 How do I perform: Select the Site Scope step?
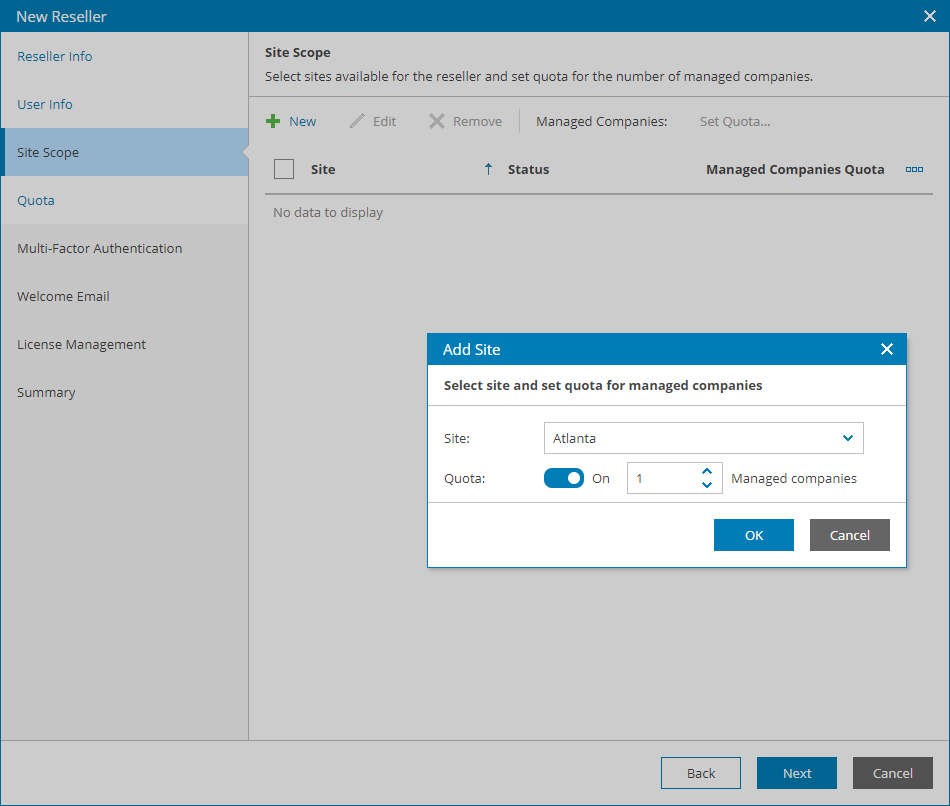pos(125,152)
